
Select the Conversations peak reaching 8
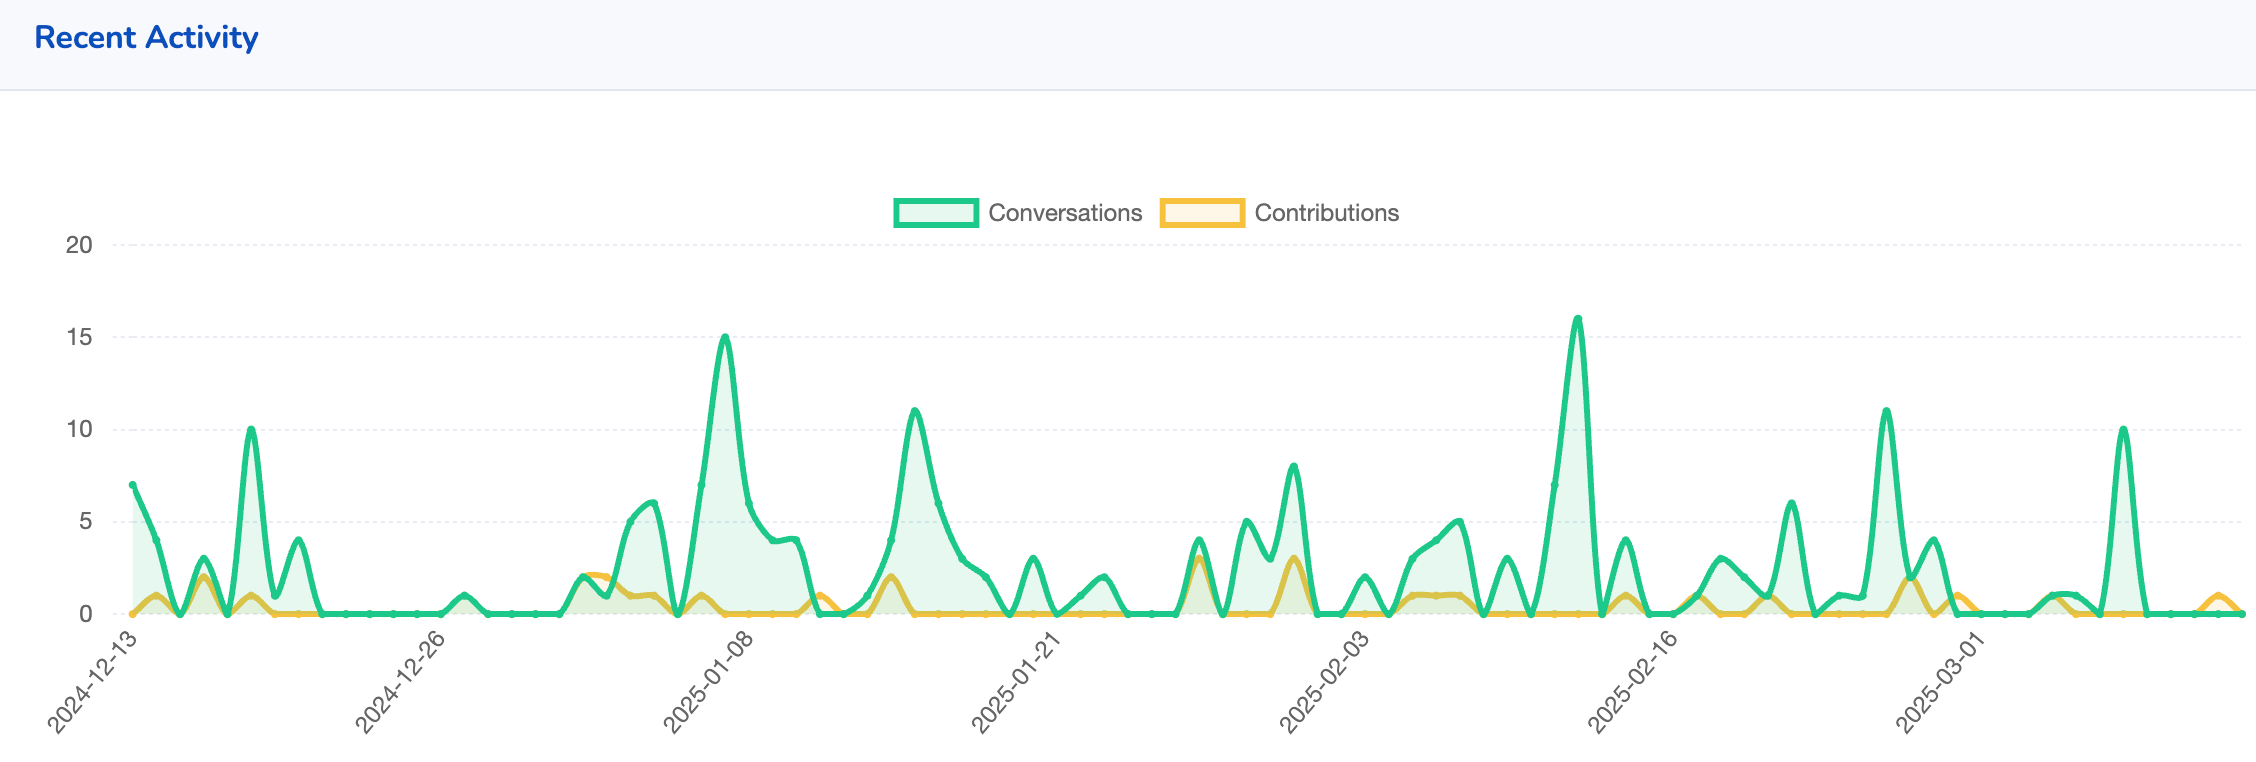click(x=1294, y=466)
